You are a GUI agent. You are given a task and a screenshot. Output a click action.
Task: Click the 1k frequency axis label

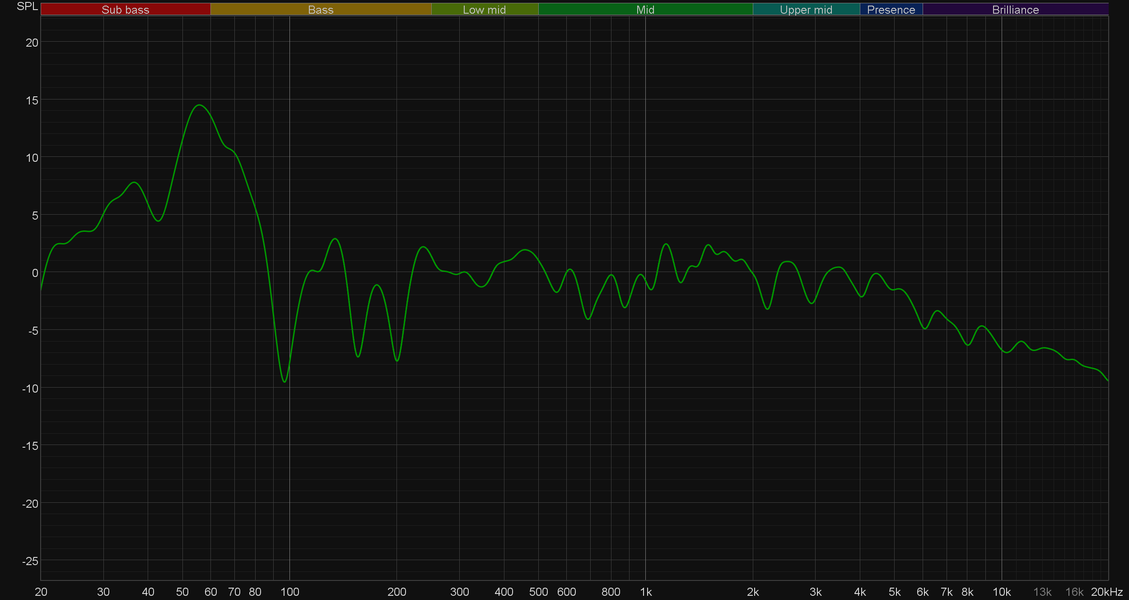pos(645,591)
